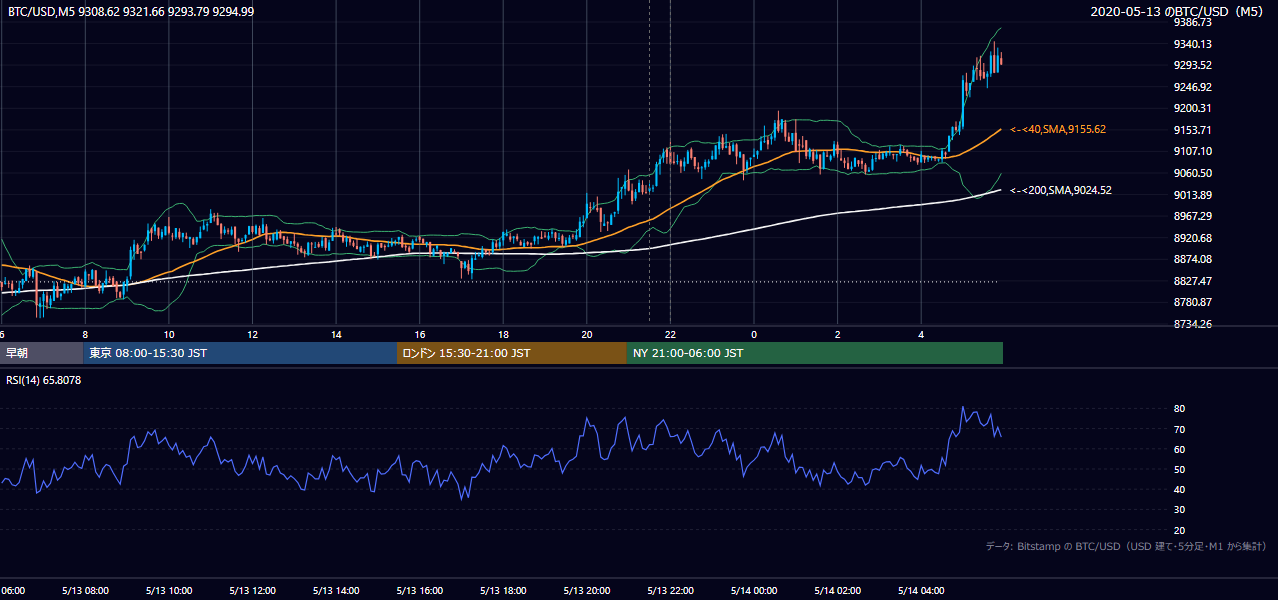Image resolution: width=1278 pixels, height=600 pixels.
Task: Click hour tick 16 under price chart
Action: pyautogui.click(x=420, y=335)
